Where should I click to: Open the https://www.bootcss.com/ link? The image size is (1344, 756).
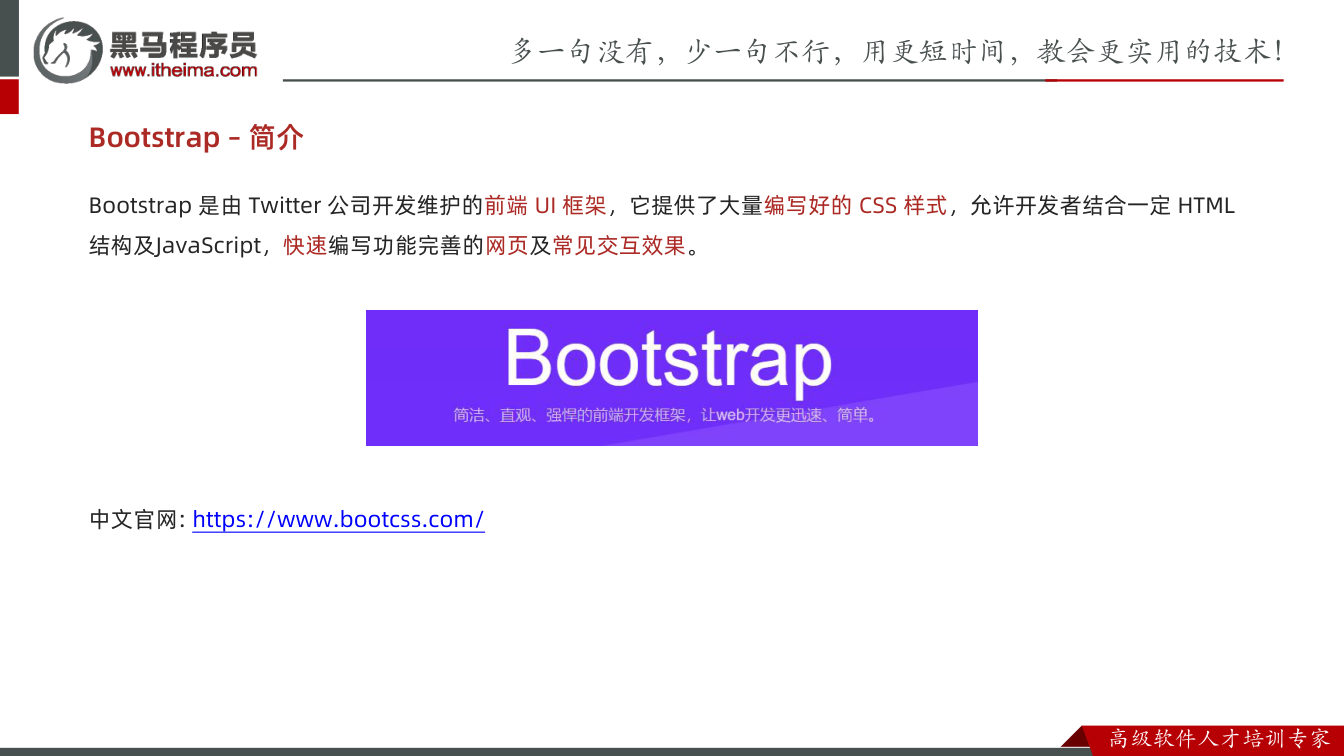tap(338, 519)
